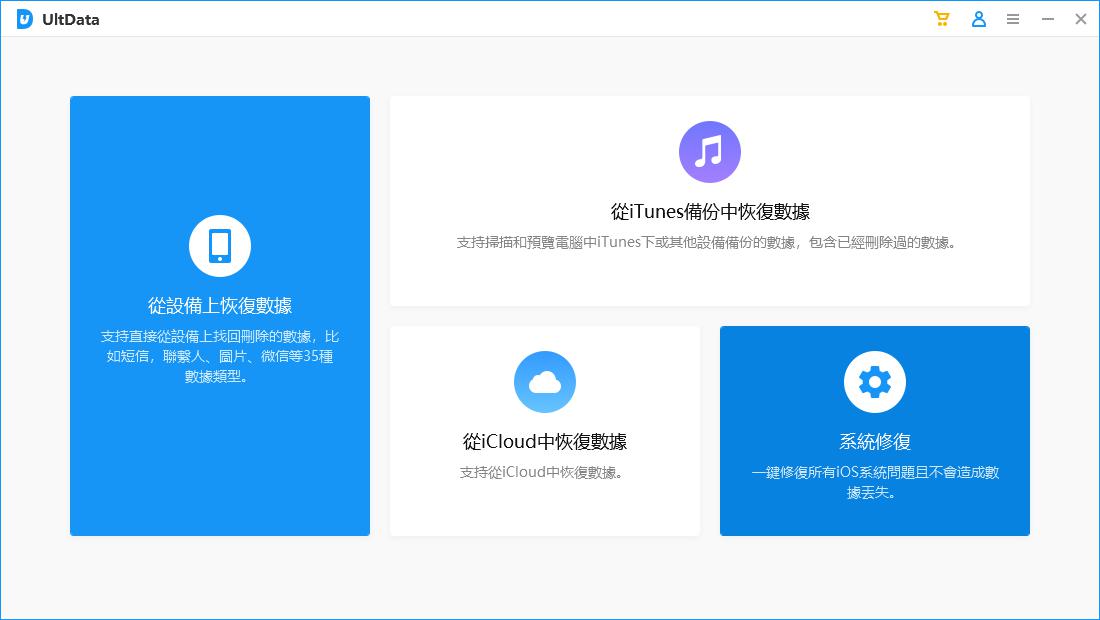Click the device card description text
Screen dimensions: 1100x620
pos(220,355)
